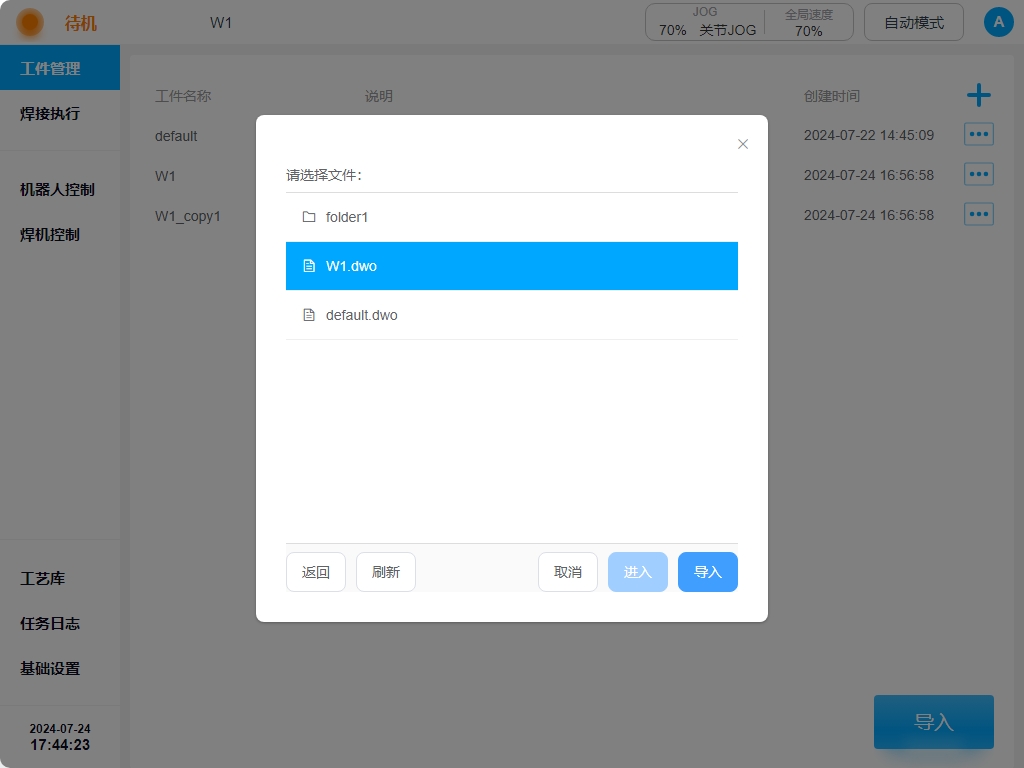Open more options for default workpiece
The width and height of the screenshot is (1024, 768).
coord(978,135)
